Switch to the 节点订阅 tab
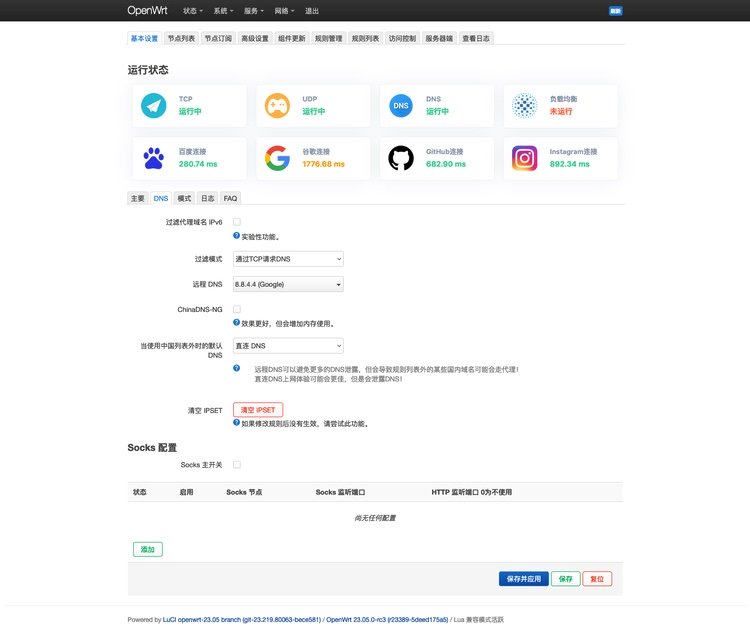This screenshot has height=633, width=750. (218, 38)
